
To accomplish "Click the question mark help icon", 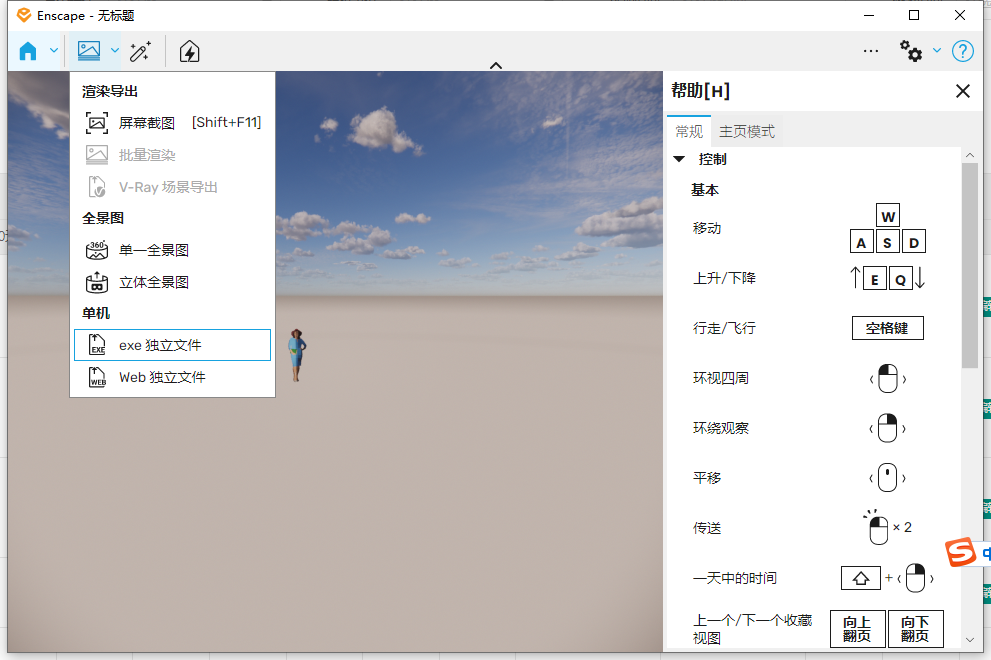I will 963,51.
